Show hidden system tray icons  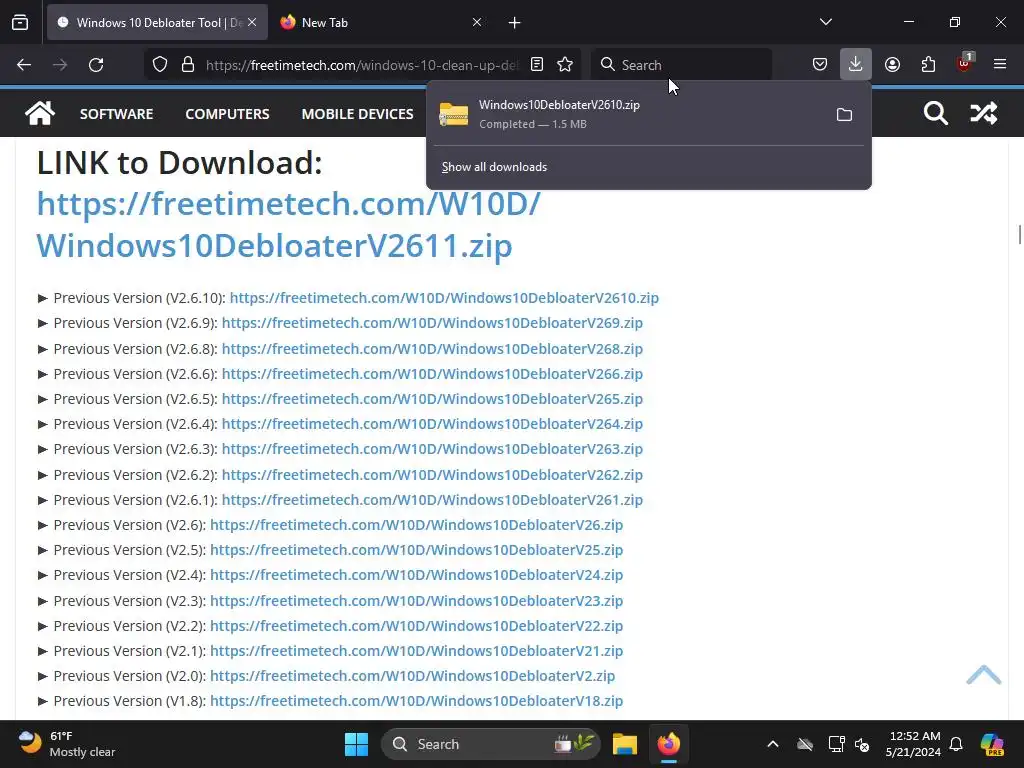tap(773, 744)
